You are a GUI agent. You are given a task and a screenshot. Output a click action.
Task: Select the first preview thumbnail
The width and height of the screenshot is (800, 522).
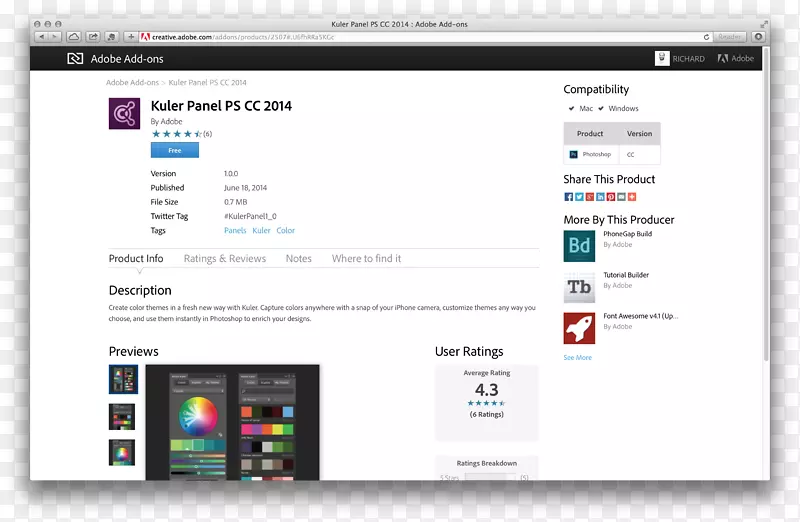coord(123,379)
